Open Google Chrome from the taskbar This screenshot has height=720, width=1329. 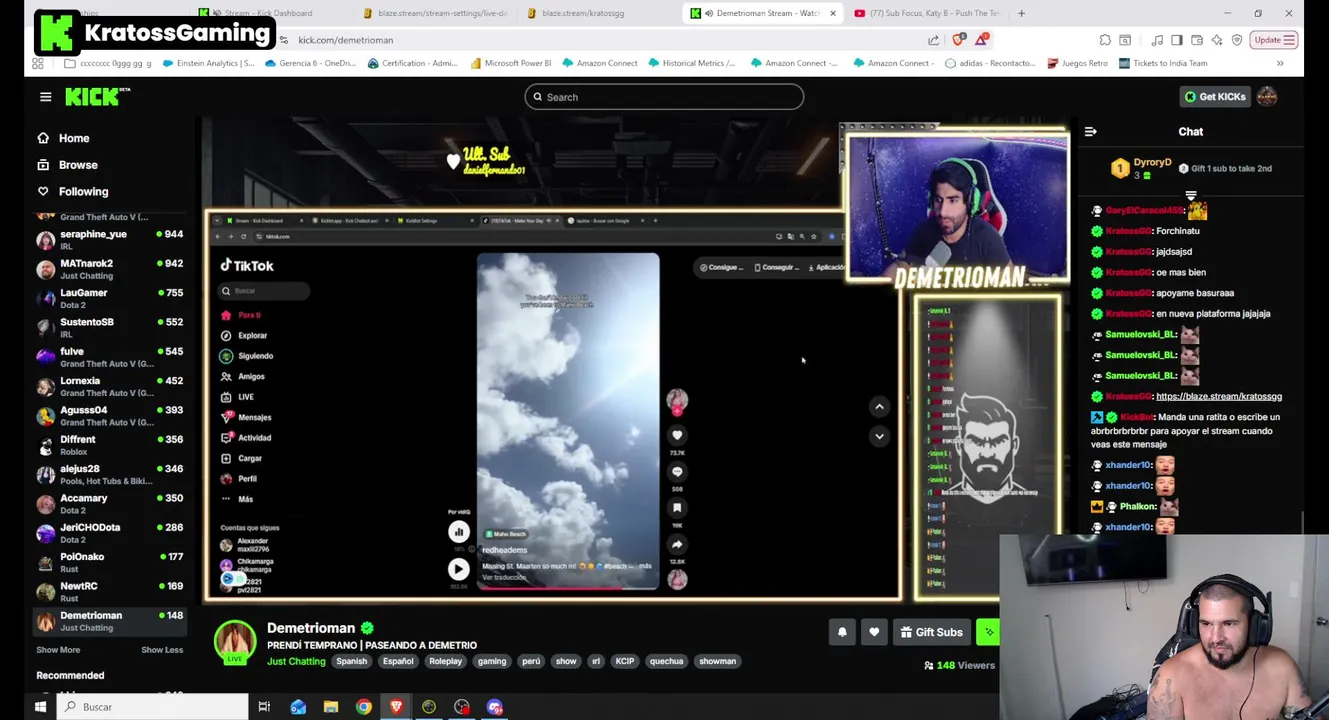[364, 707]
